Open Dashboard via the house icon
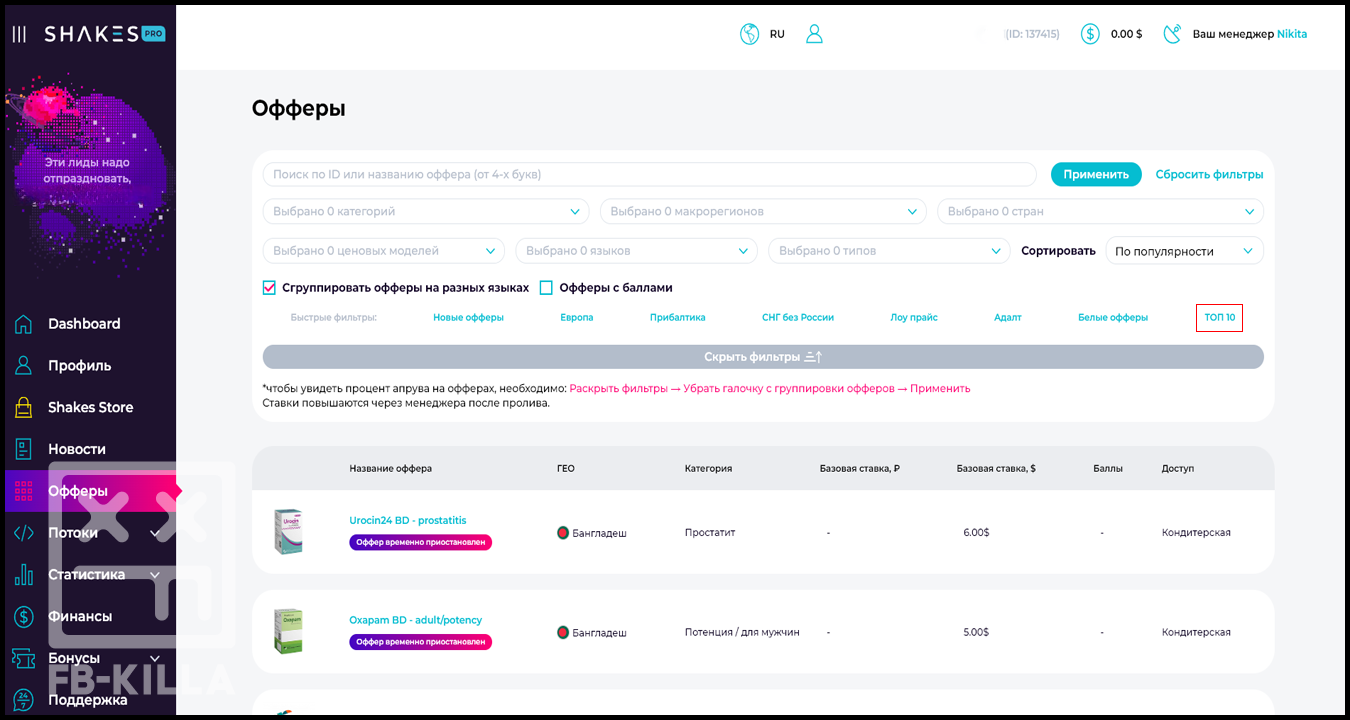 point(24,324)
